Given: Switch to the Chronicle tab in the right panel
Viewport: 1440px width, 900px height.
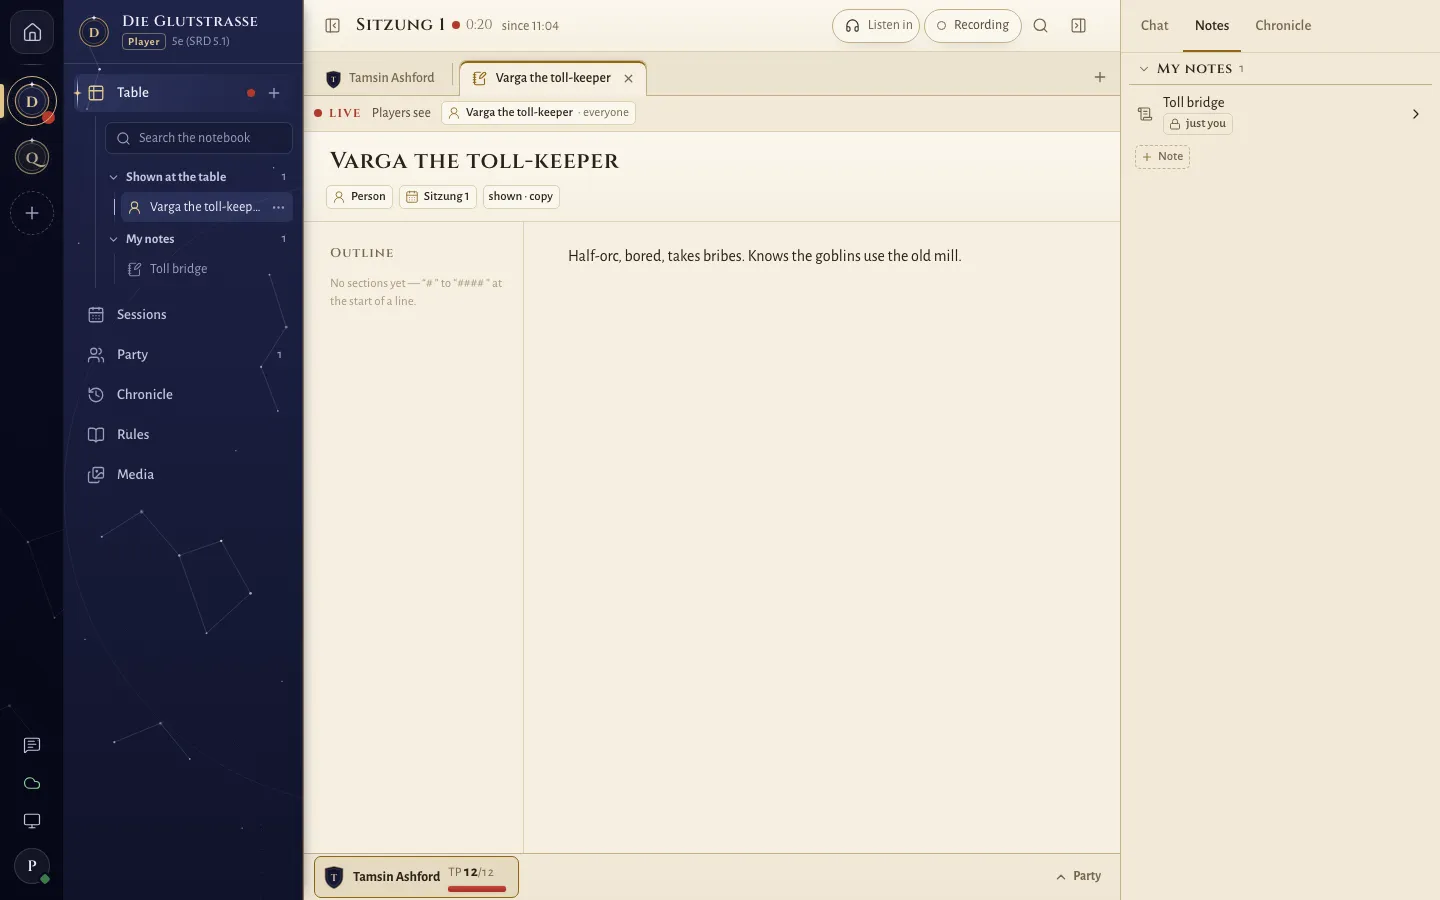Looking at the screenshot, I should (x=1283, y=26).
